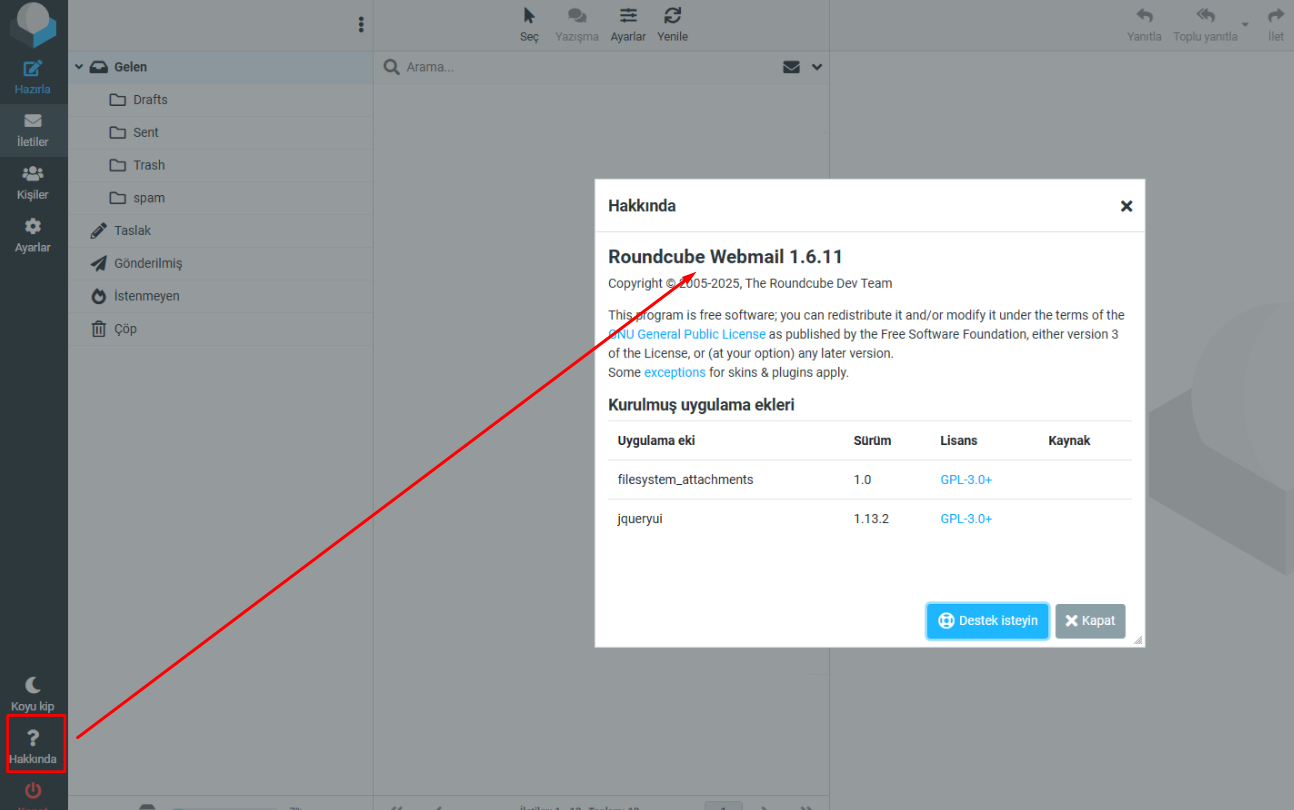Go to the Gönderilmiş folder
The width and height of the screenshot is (1294, 810).
(220, 264)
